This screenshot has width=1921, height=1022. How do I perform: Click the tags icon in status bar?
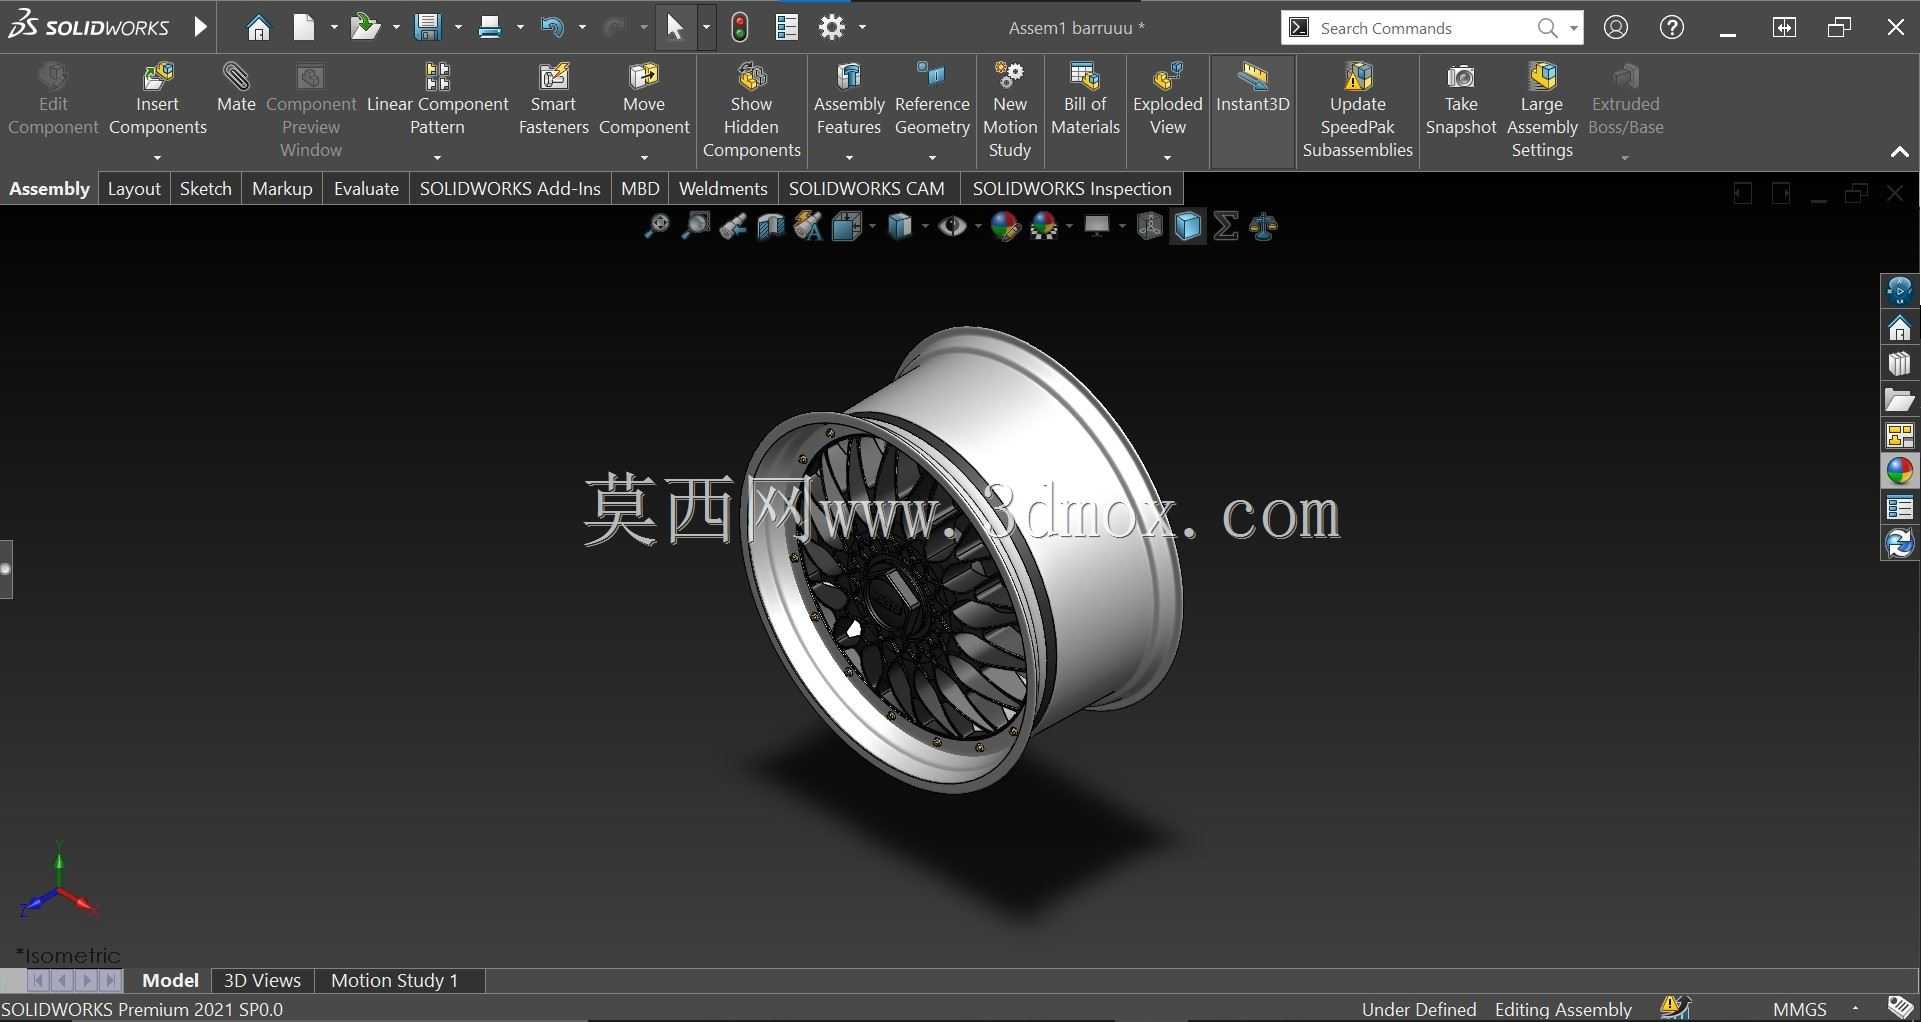click(1900, 1007)
